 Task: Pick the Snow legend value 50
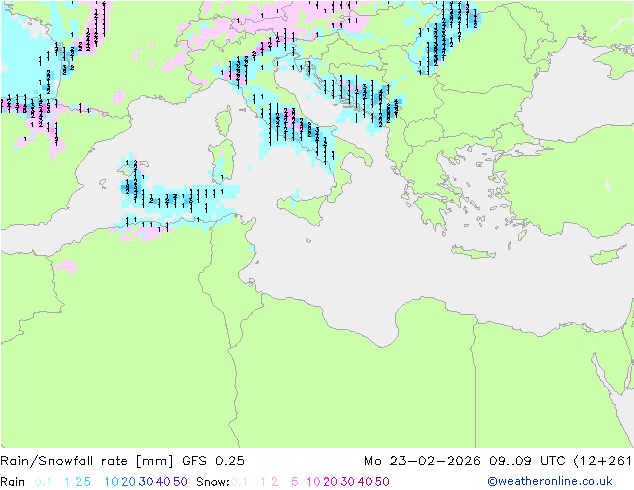click(382, 482)
